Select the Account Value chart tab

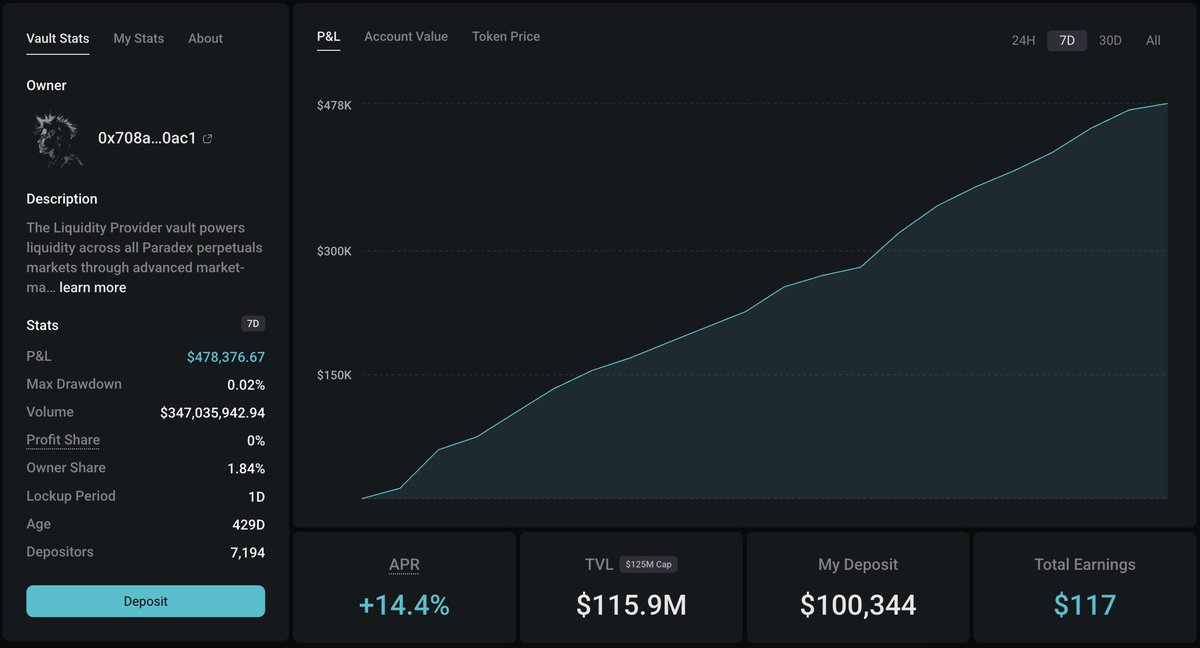pos(406,36)
